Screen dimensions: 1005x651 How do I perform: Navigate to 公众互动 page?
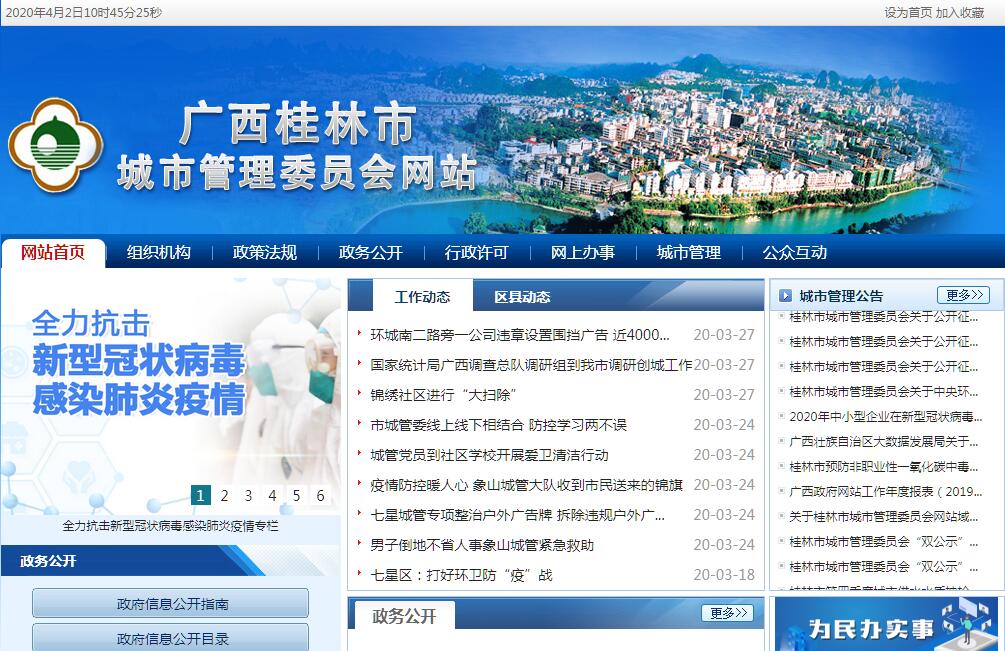[795, 253]
